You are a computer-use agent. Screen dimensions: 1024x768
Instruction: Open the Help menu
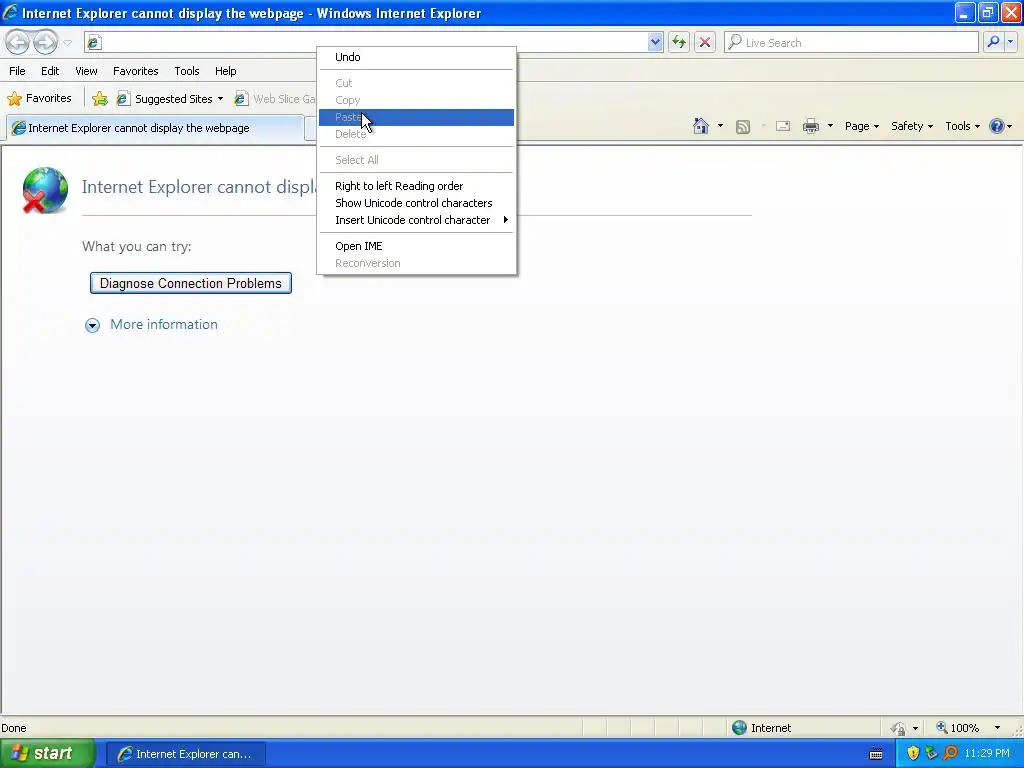click(225, 71)
